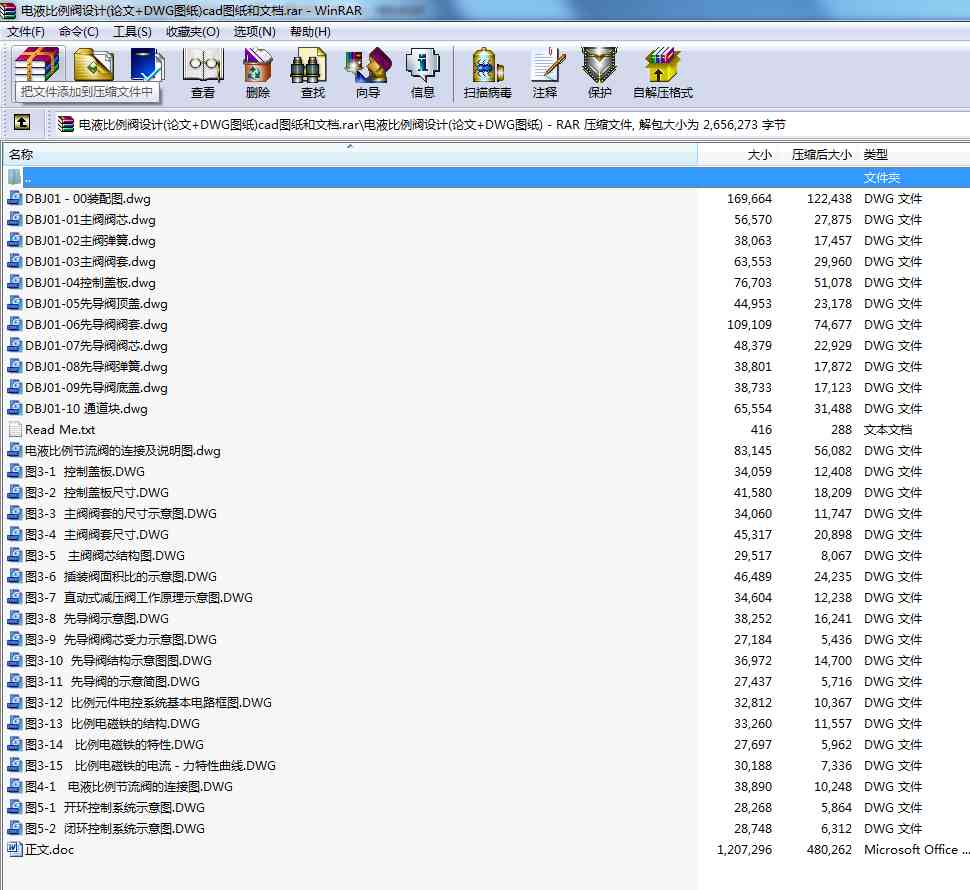
Task: Click the 删除 (Delete) toolbar icon
Action: (x=257, y=72)
